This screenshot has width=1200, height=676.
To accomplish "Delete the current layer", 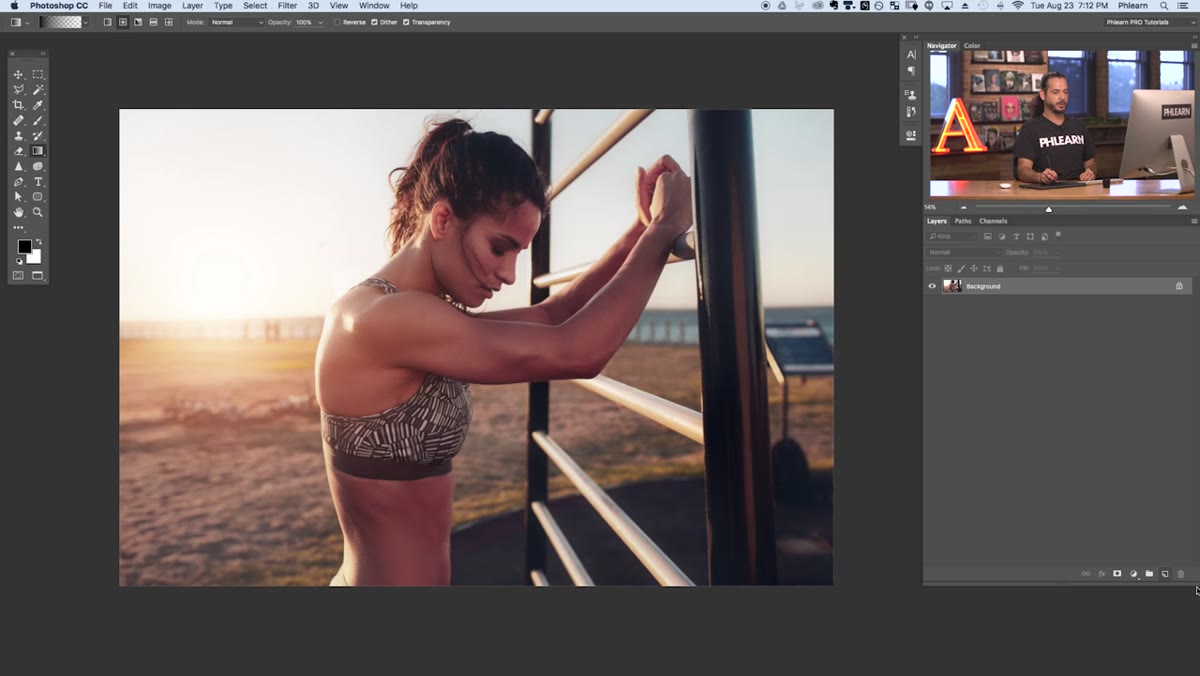I will click(x=1180, y=574).
